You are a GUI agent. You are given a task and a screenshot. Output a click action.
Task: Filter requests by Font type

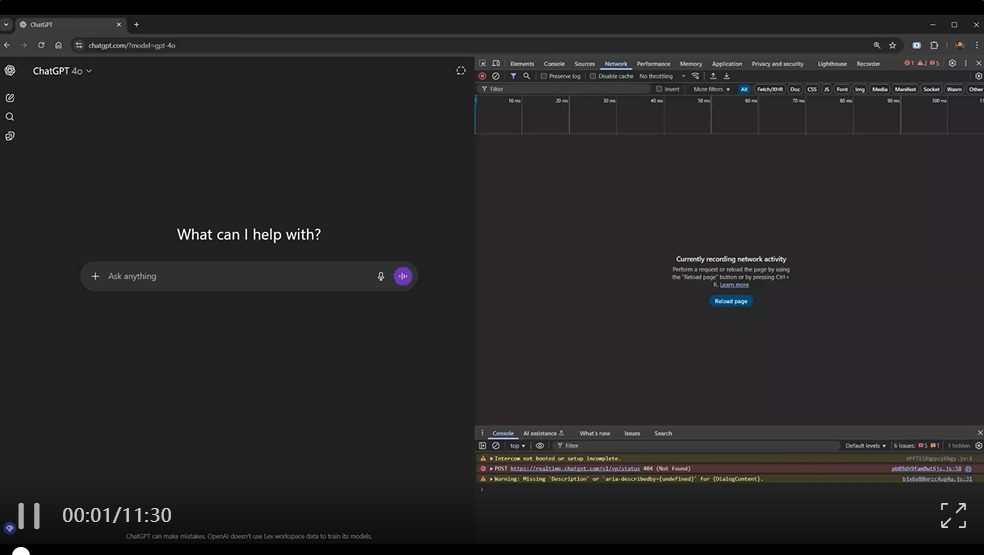coord(842,89)
